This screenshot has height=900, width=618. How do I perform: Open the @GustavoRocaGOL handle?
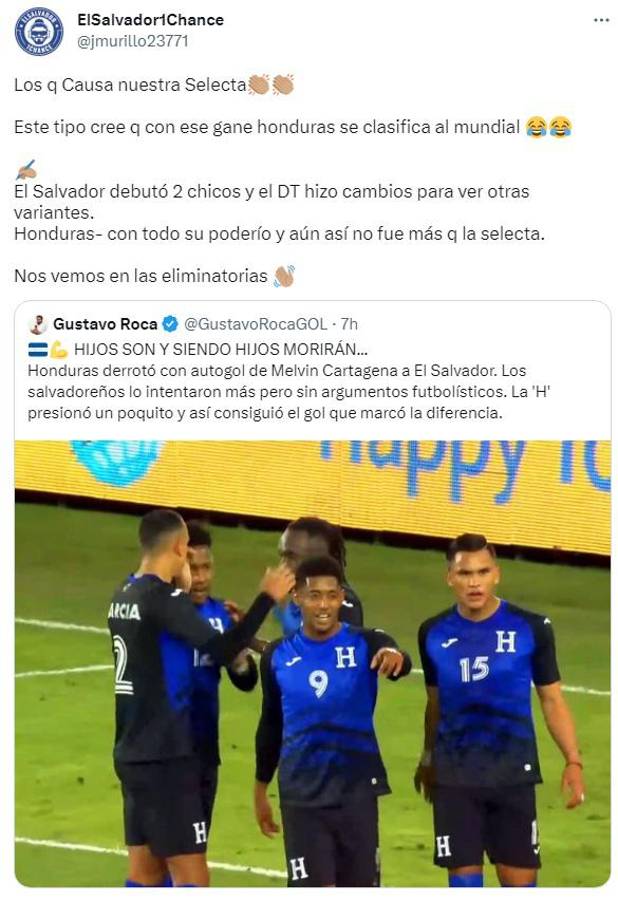[x=255, y=324]
